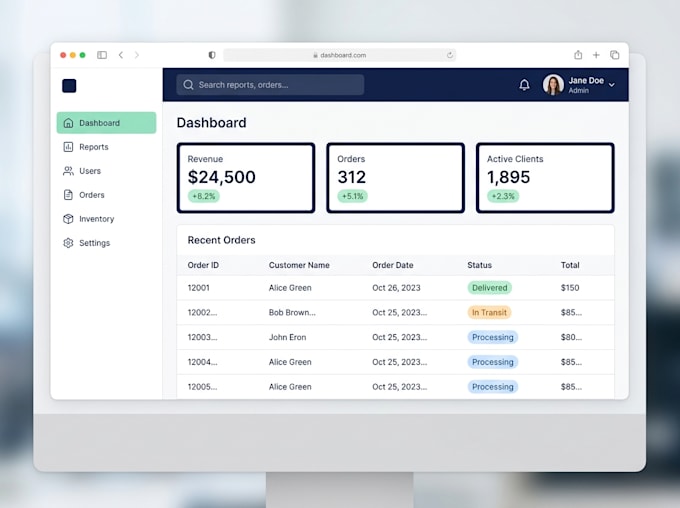Sort by the Status column header
680x508 pixels.
[x=480, y=265]
